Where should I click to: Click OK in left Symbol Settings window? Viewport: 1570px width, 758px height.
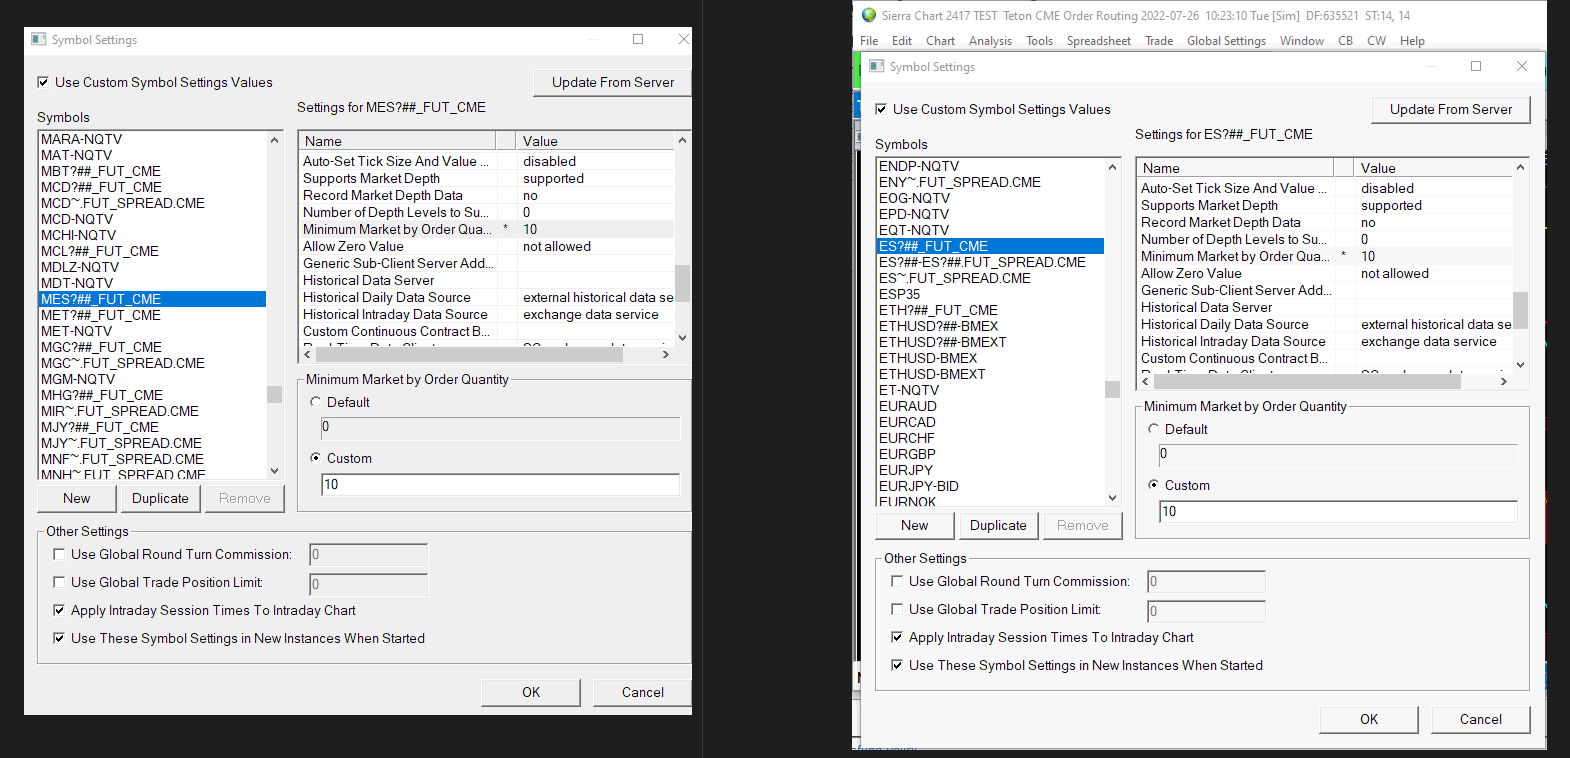531,692
